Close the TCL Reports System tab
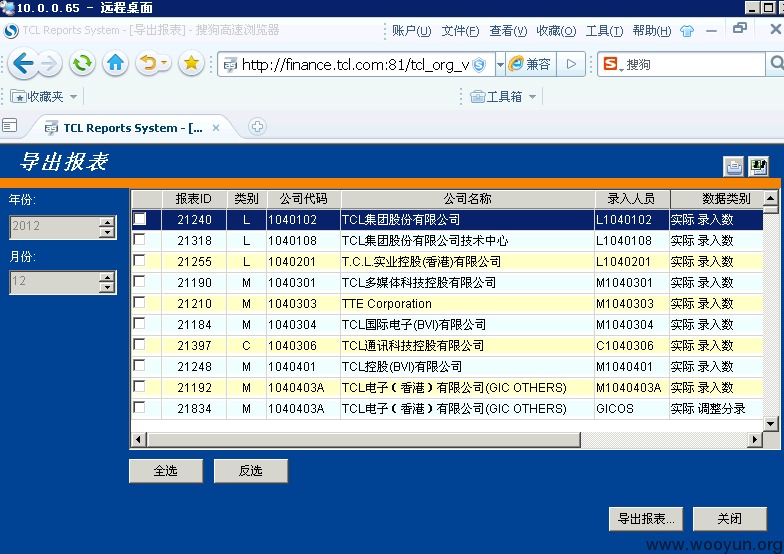The image size is (784, 554). click(216, 128)
